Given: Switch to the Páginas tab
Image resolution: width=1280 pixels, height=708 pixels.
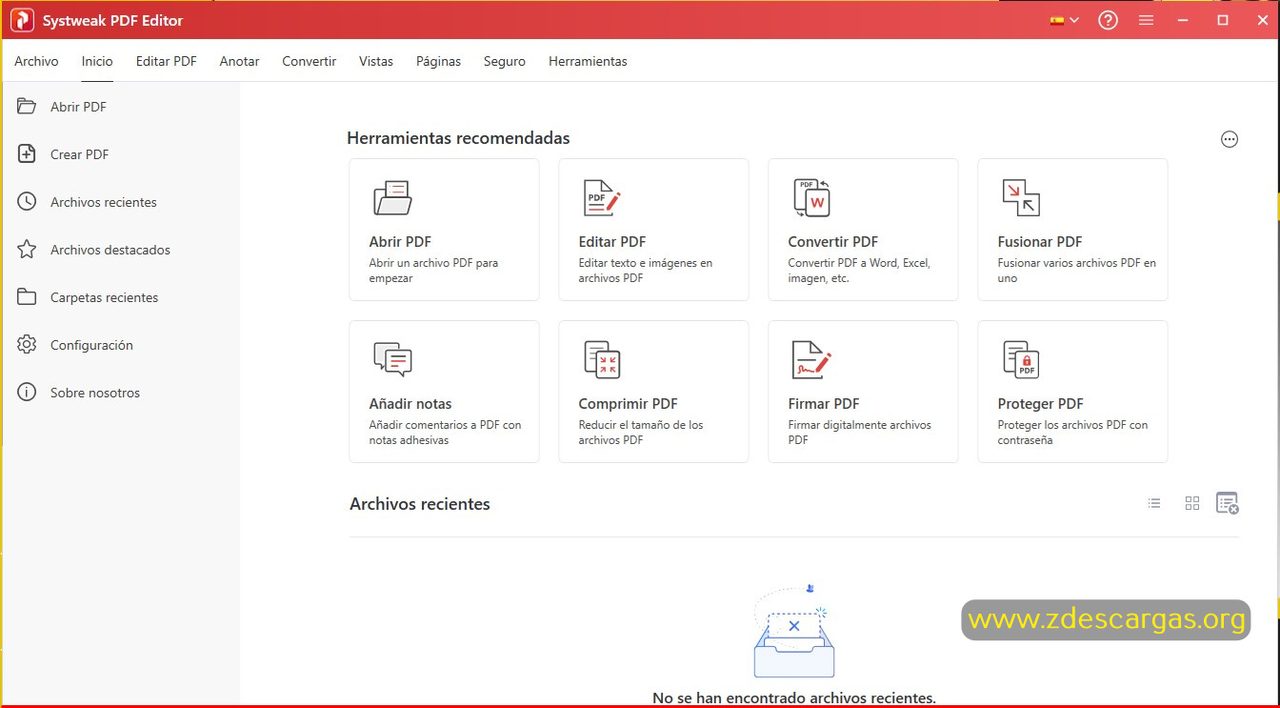Looking at the screenshot, I should tap(438, 61).
